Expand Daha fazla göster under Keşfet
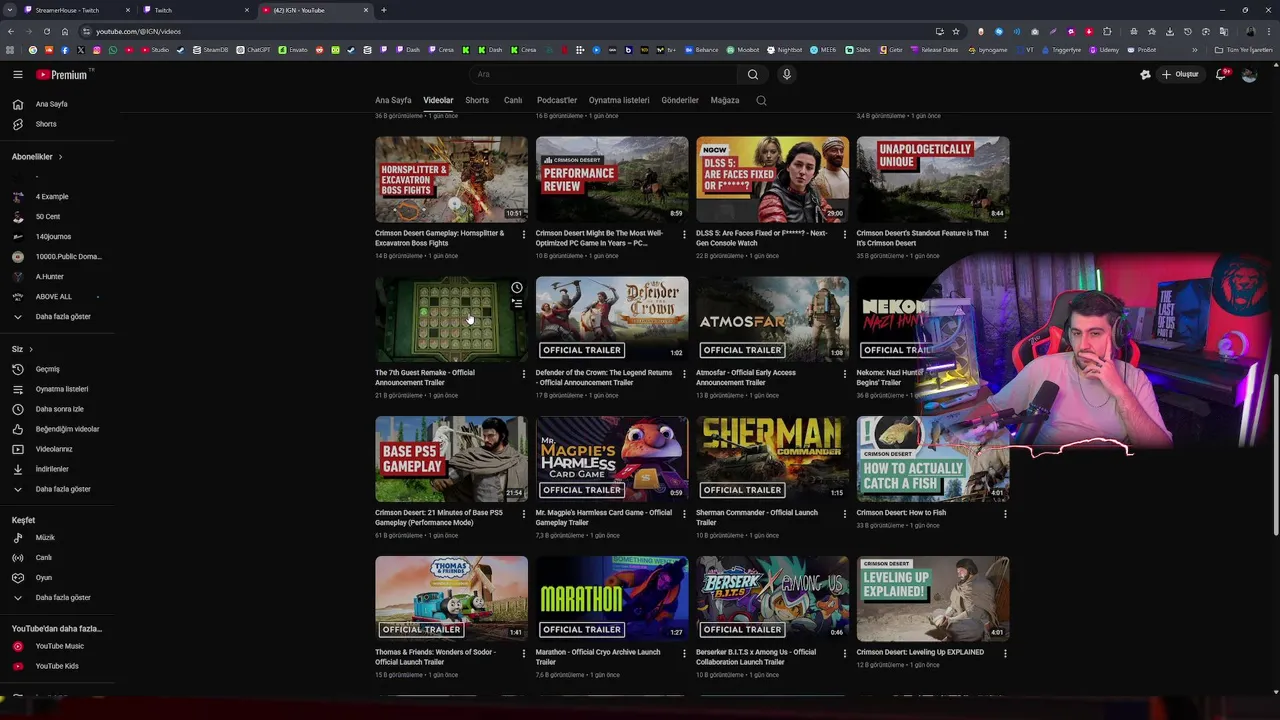This screenshot has height=720, width=1280. tap(63, 598)
